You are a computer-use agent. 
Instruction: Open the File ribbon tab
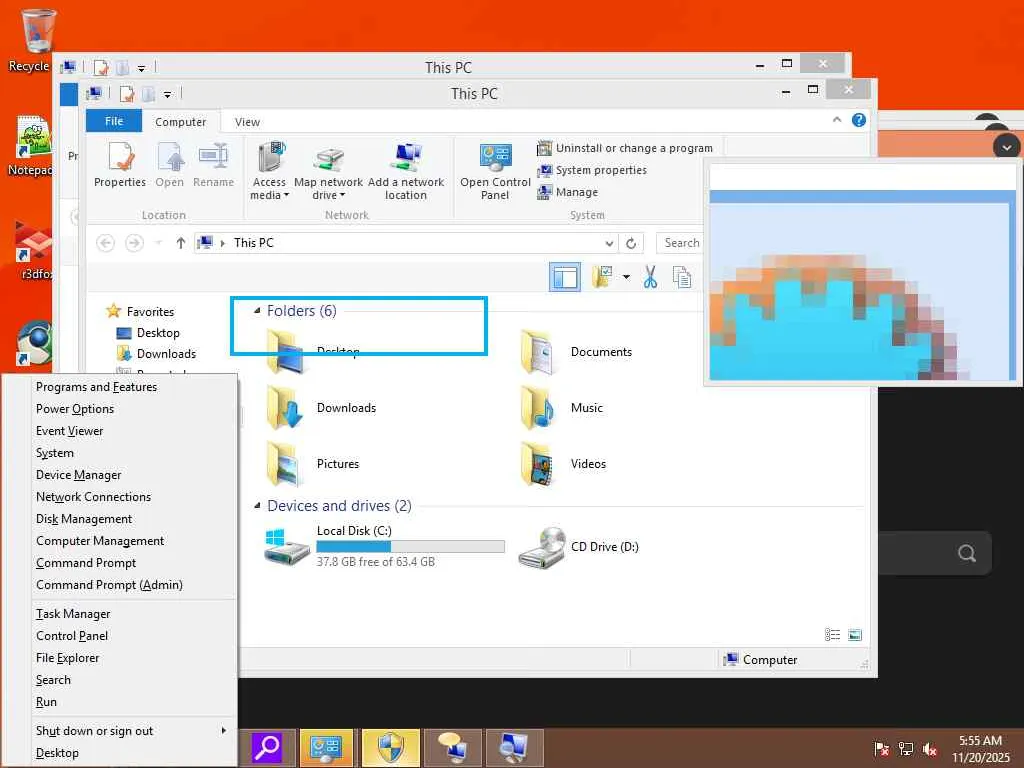point(114,121)
